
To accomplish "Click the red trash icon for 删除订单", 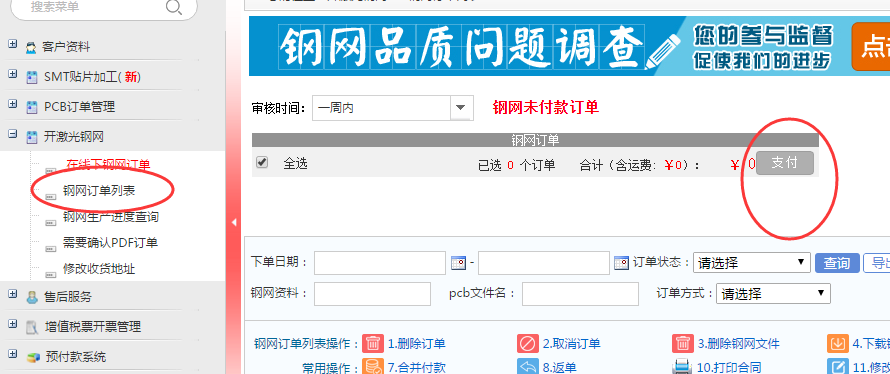I will pyautogui.click(x=373, y=343).
